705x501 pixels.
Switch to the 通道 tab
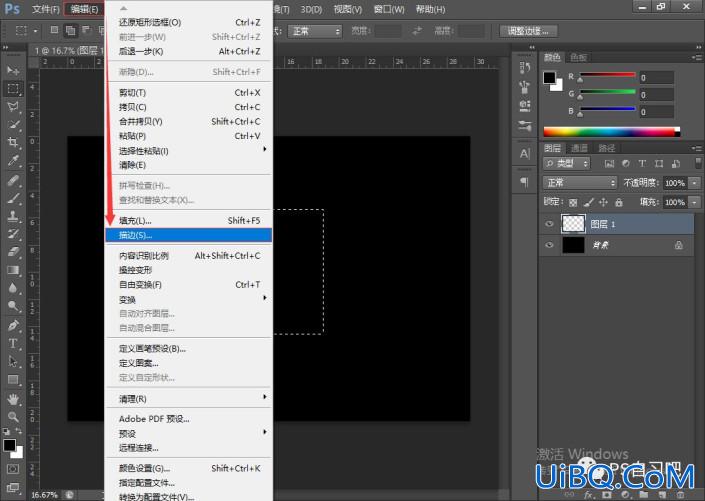[x=579, y=148]
